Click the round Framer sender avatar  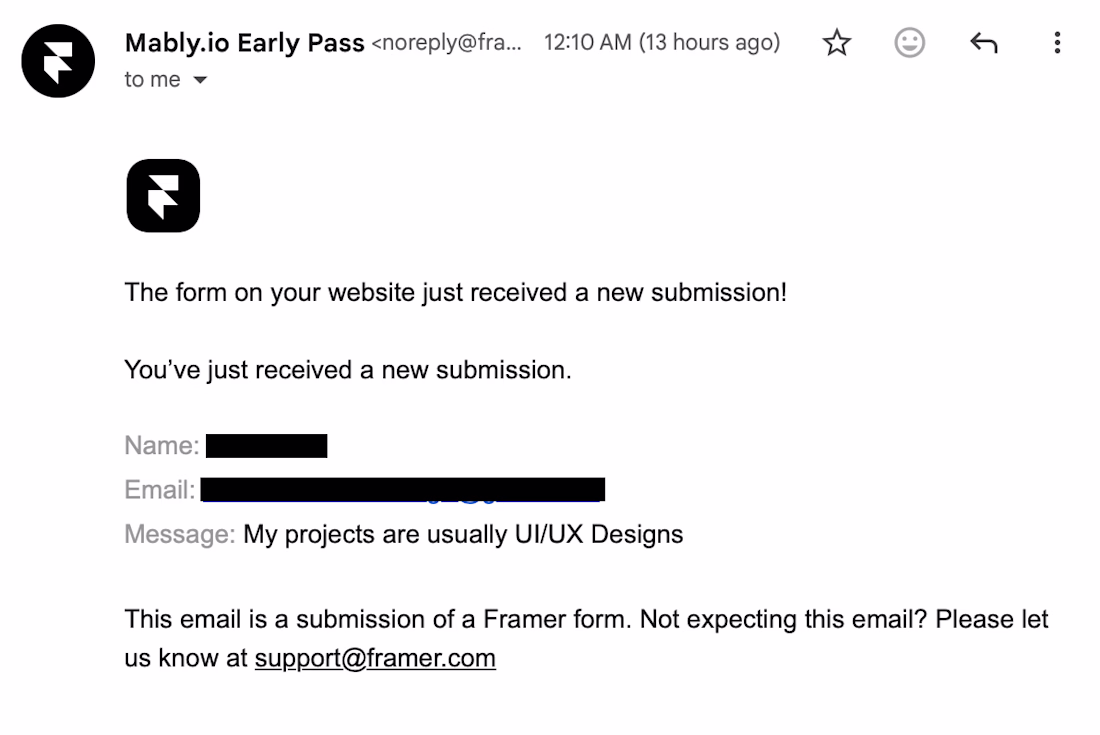[58, 61]
